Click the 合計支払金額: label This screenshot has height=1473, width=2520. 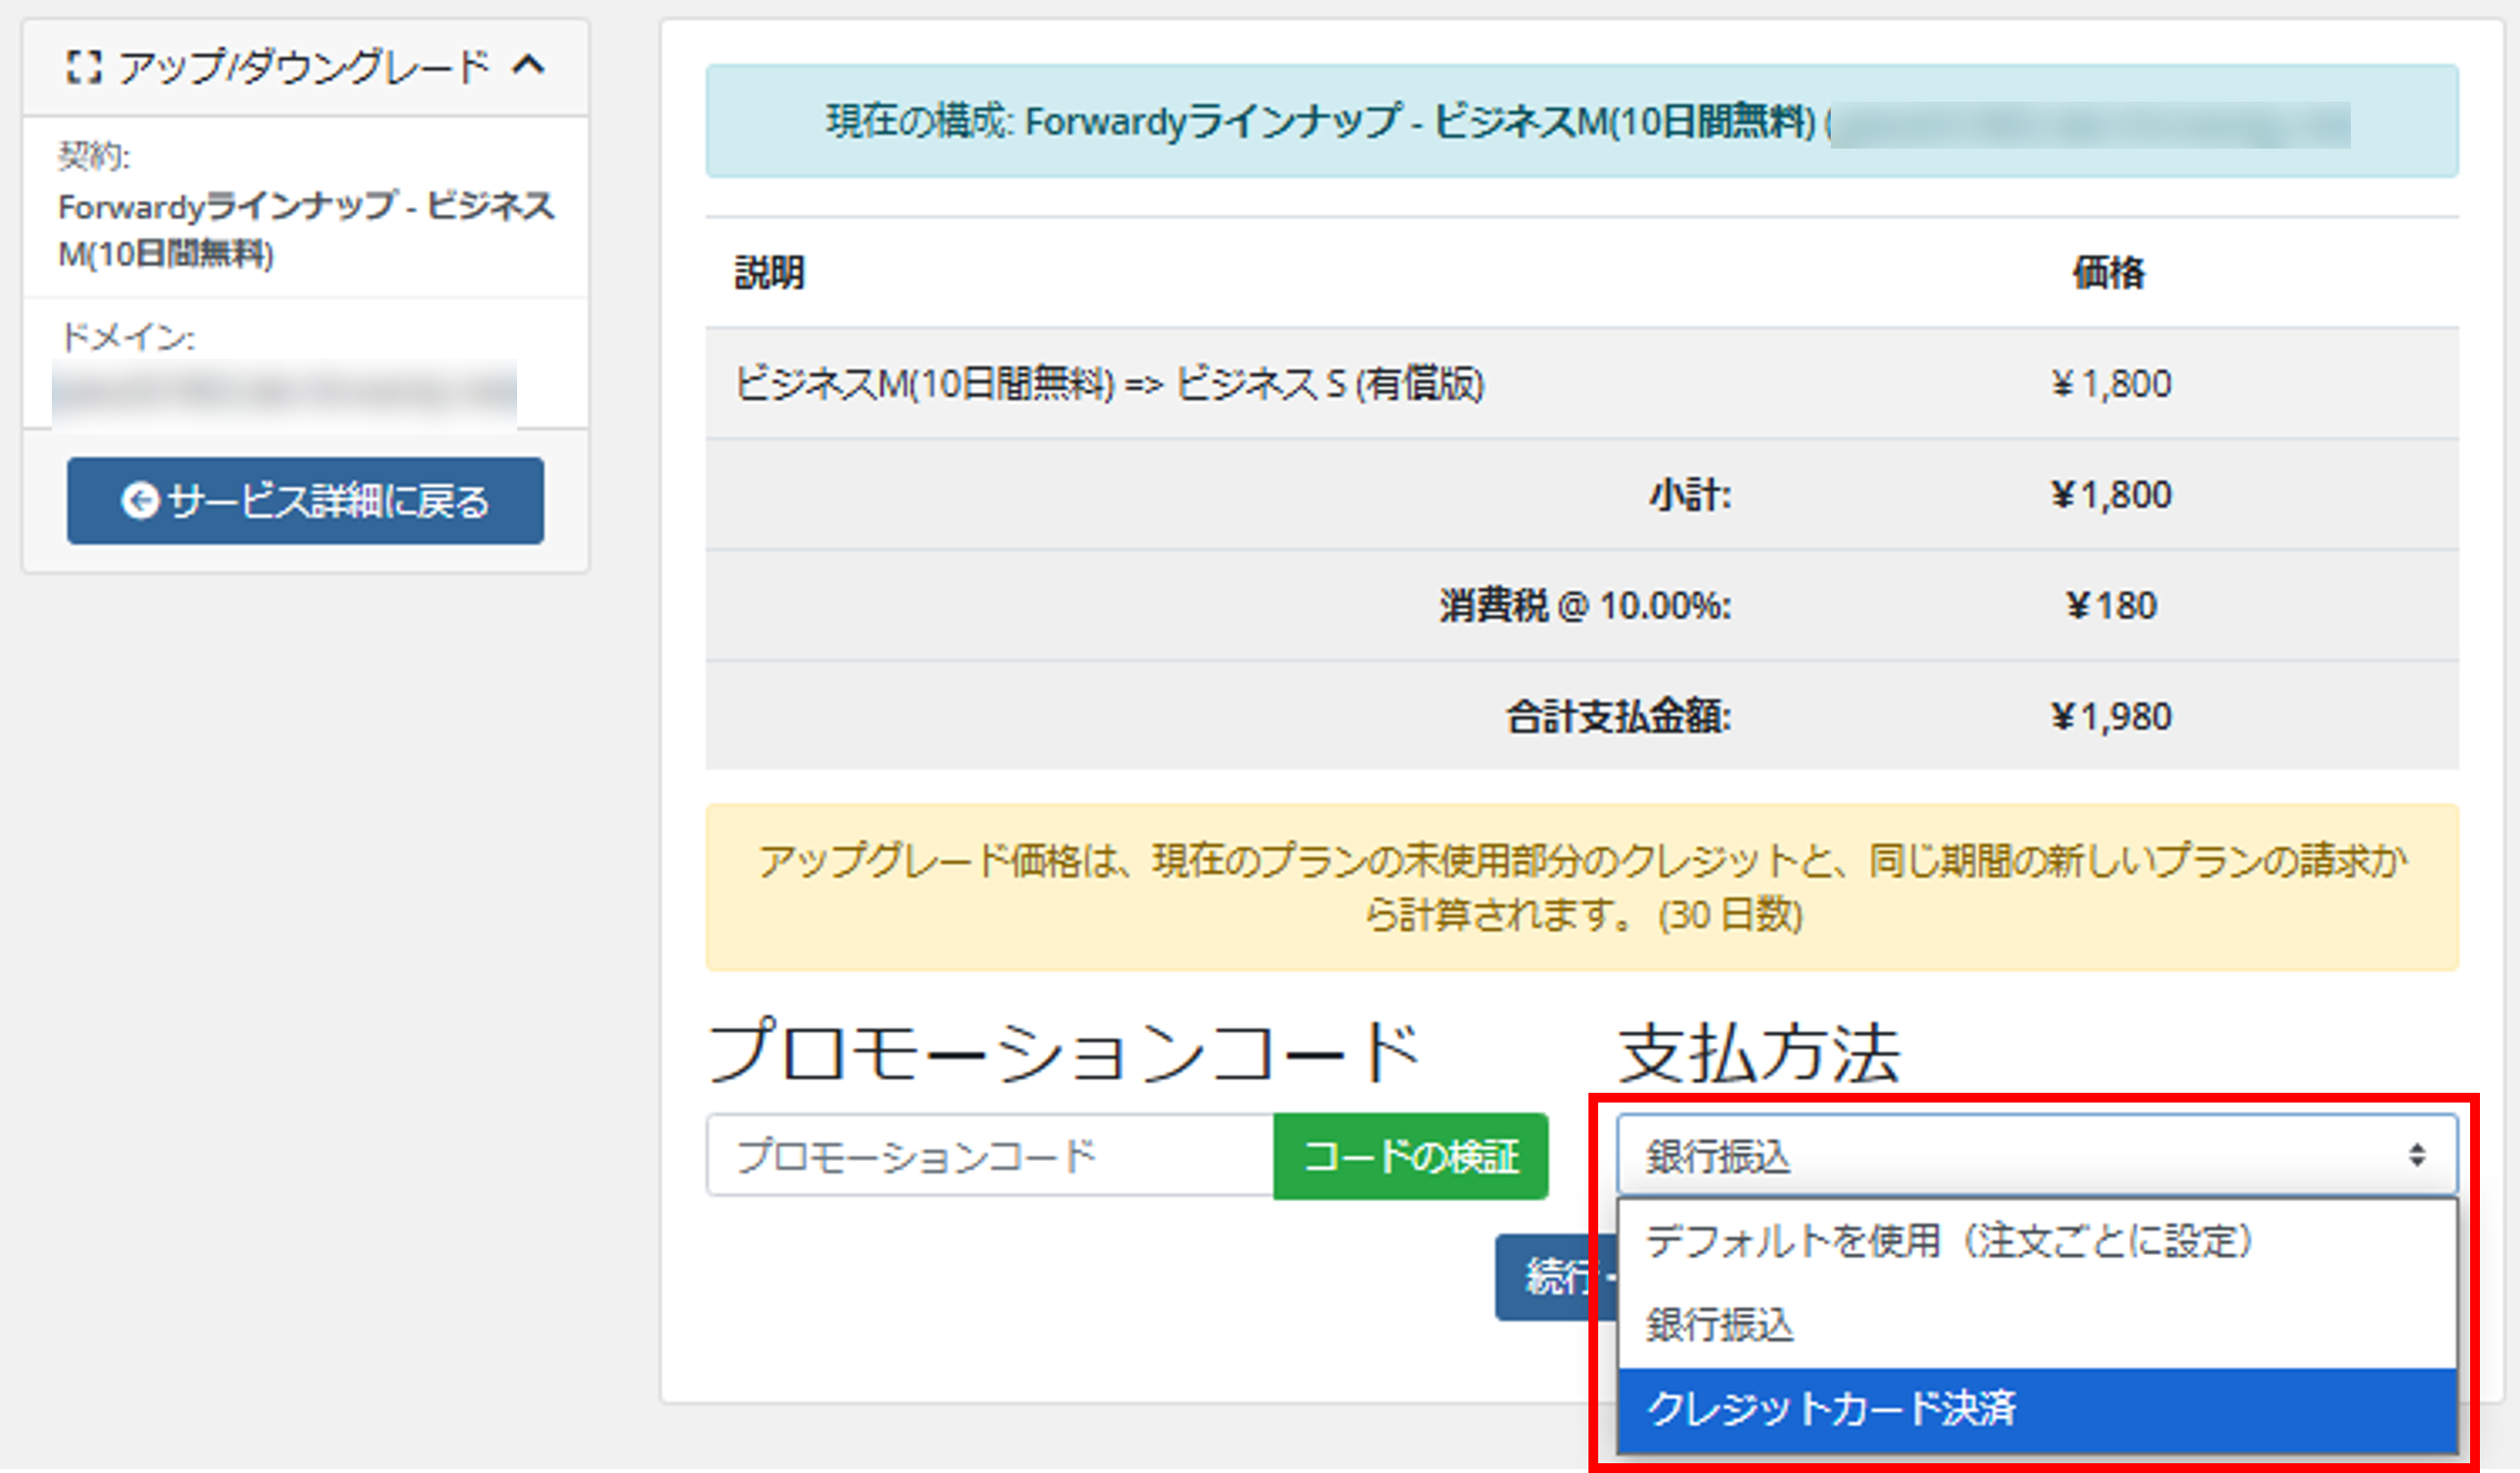(x=1619, y=716)
